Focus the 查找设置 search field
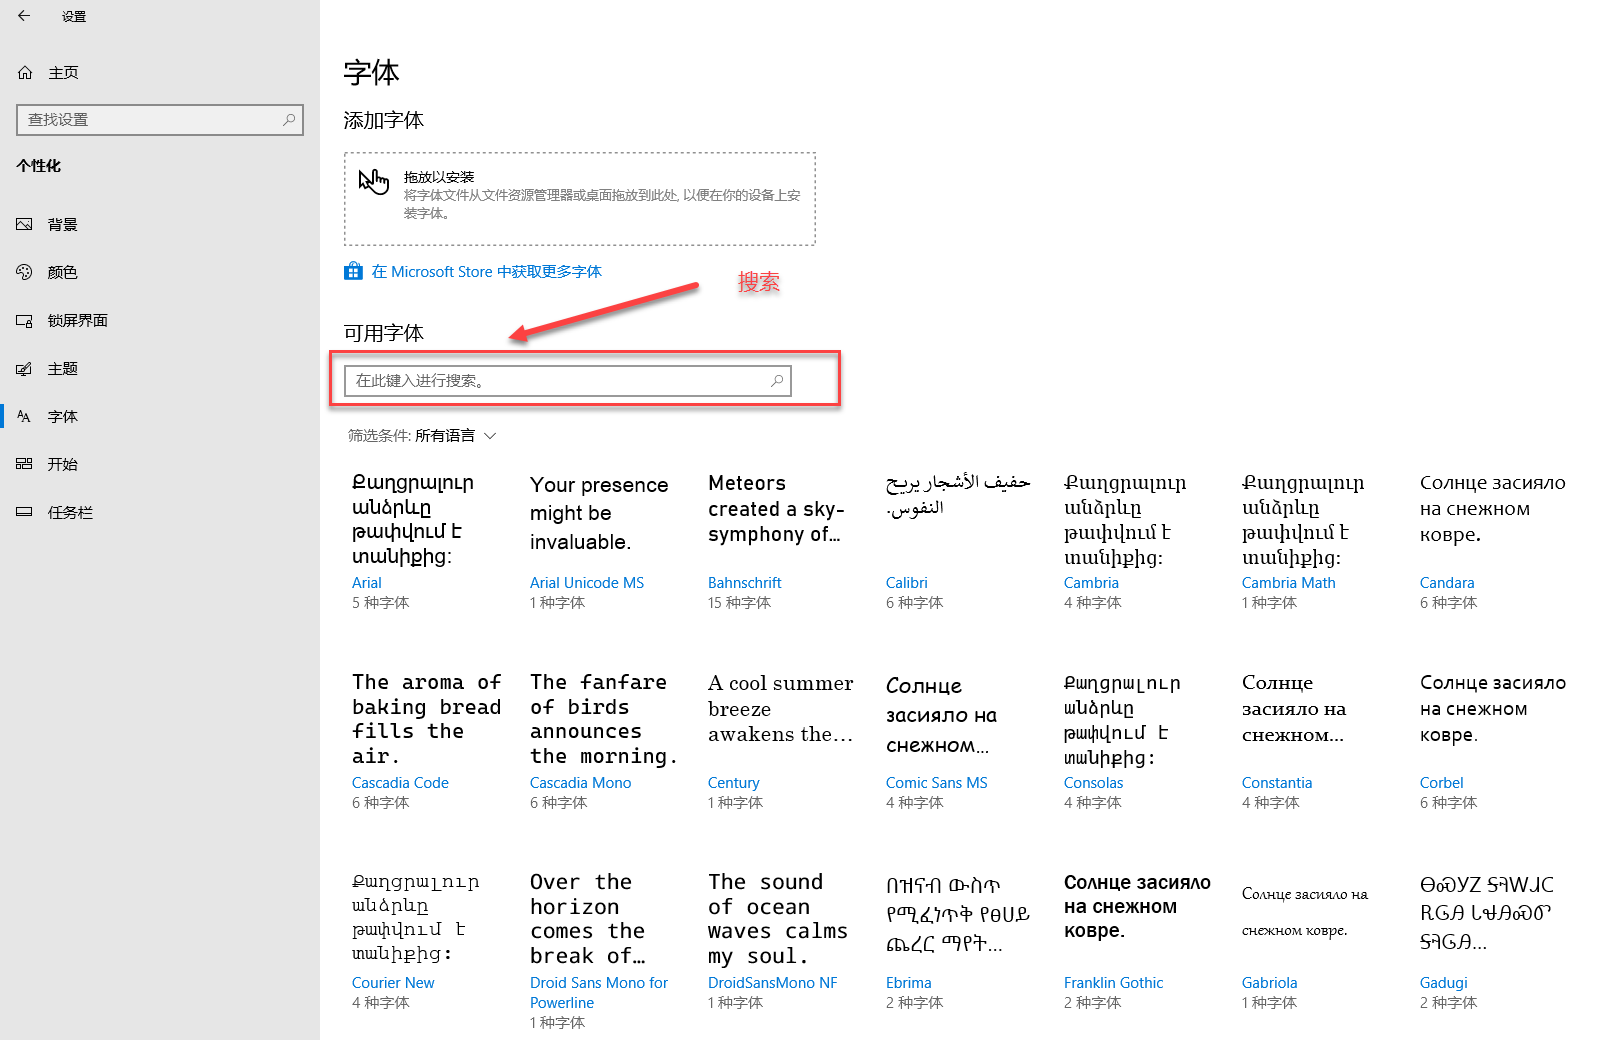This screenshot has width=1620, height=1040. tap(160, 119)
